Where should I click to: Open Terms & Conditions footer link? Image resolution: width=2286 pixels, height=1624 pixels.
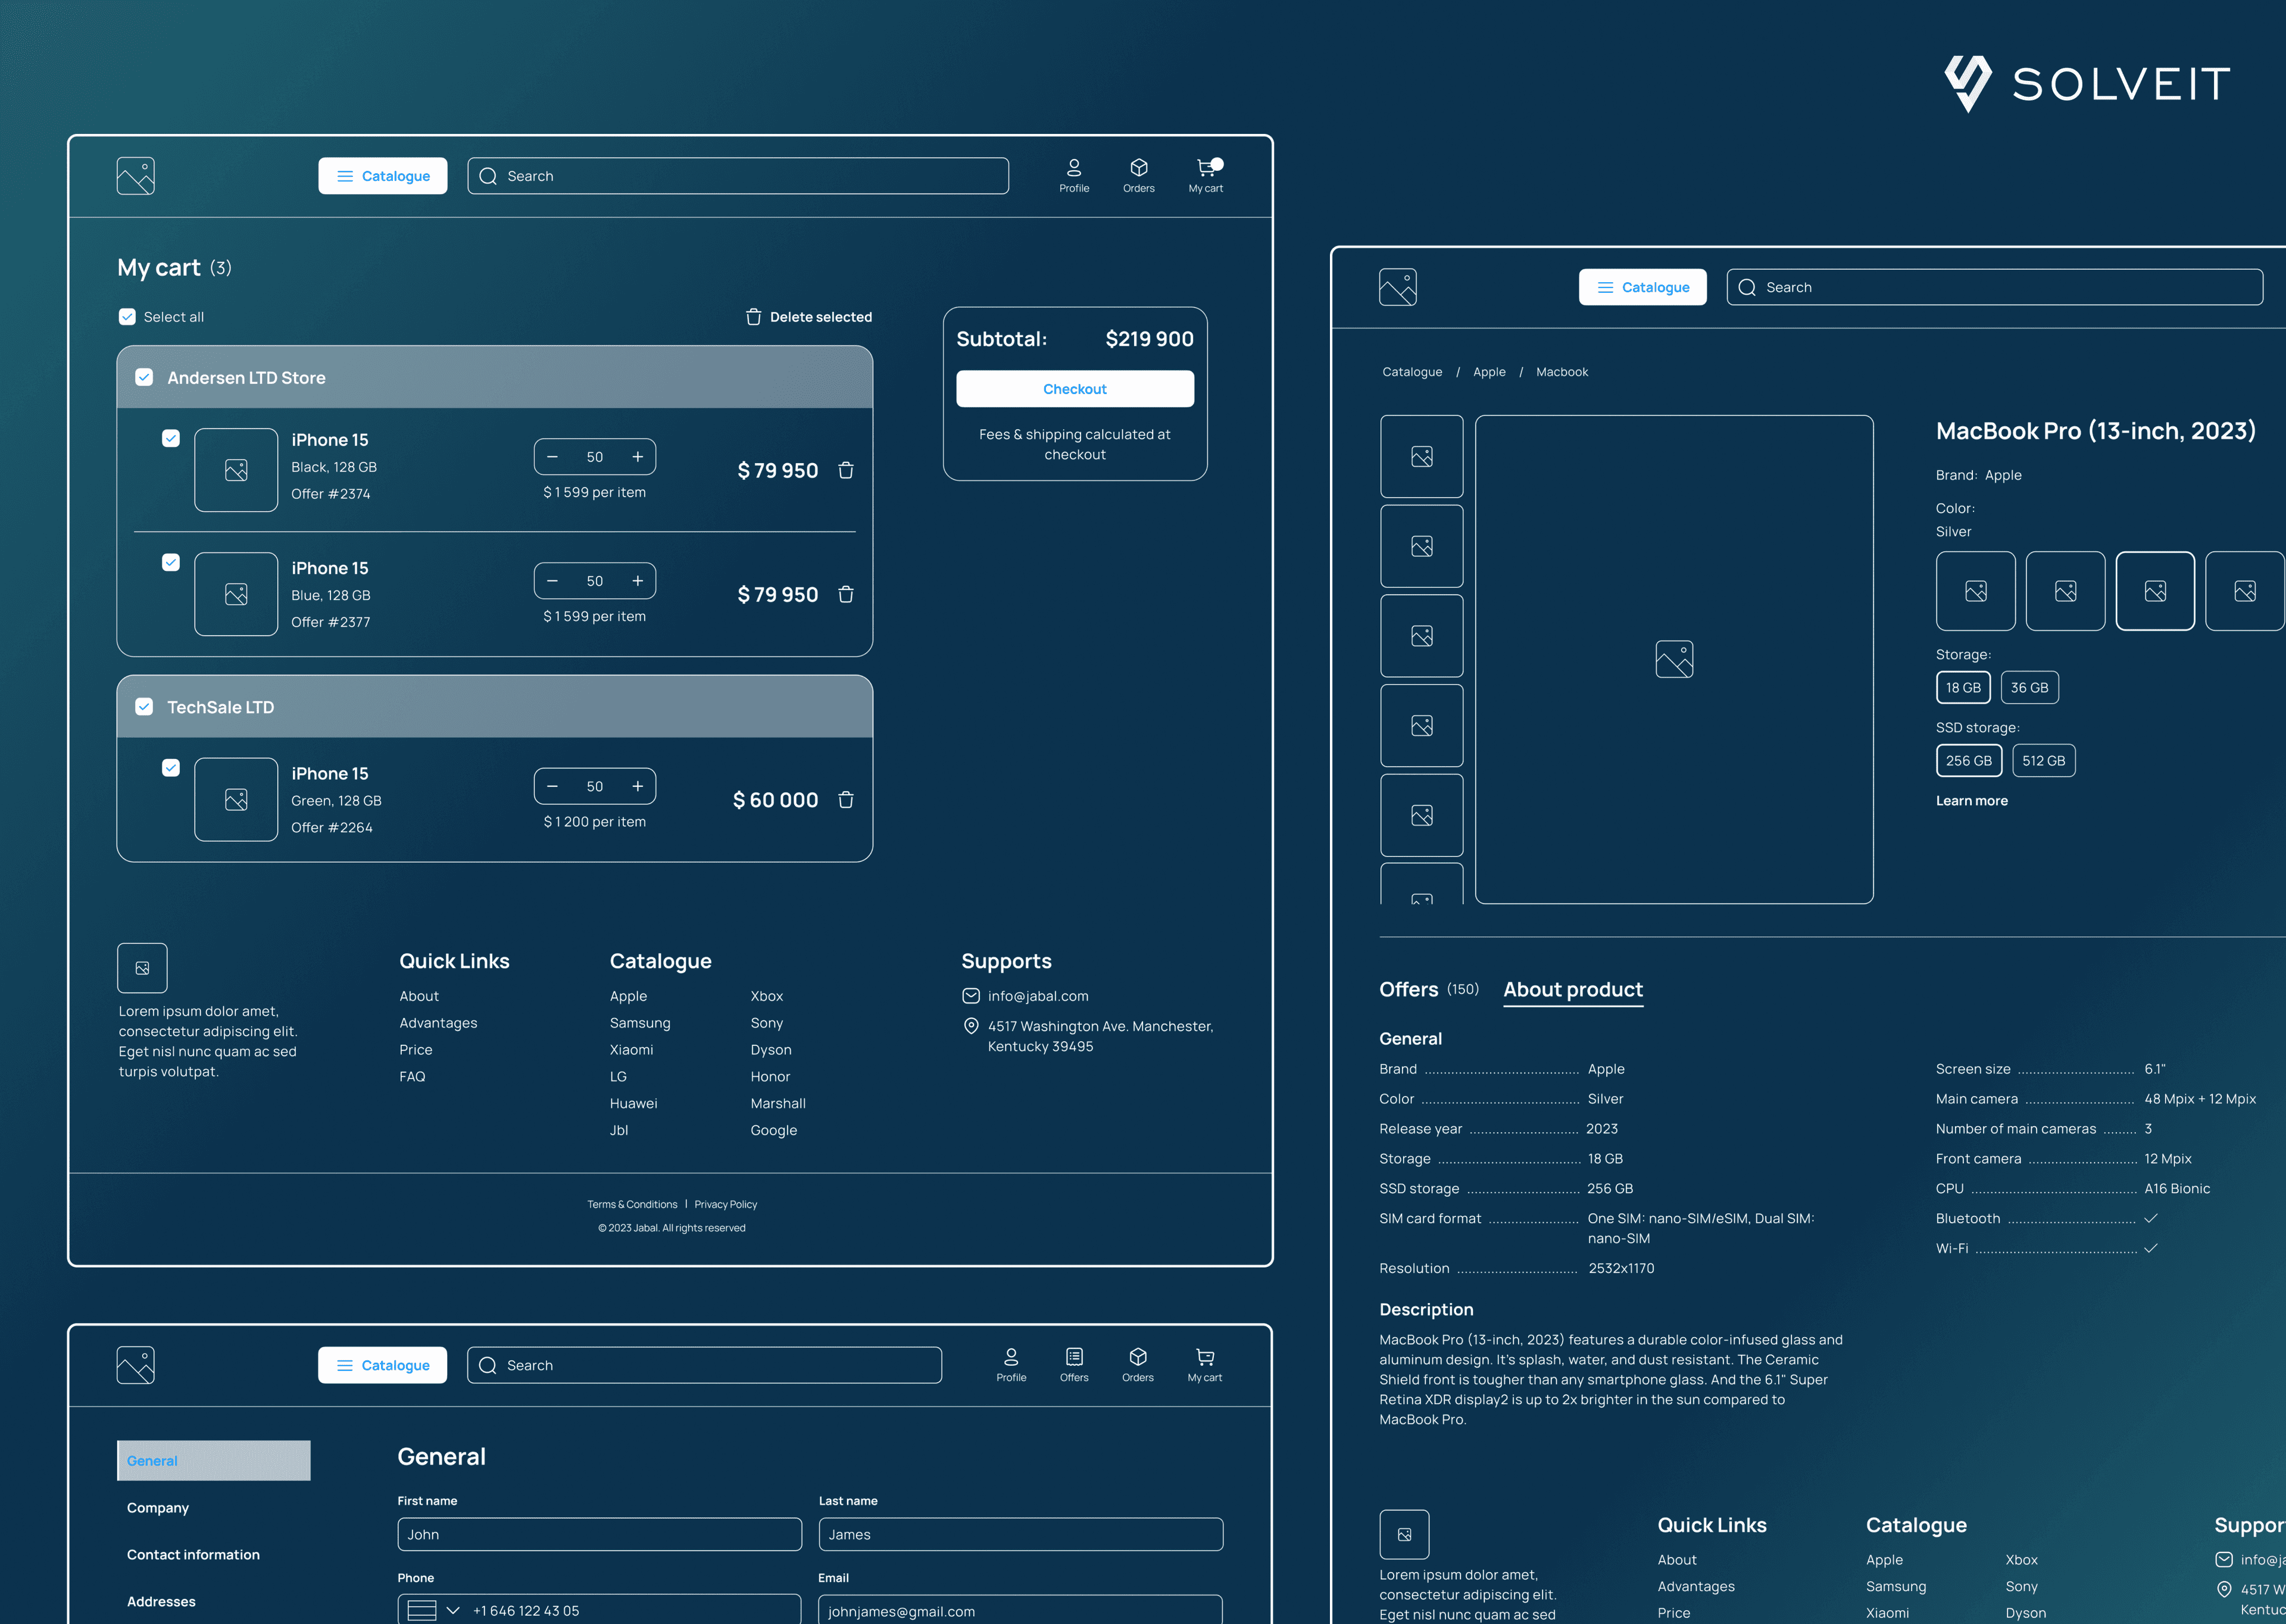click(x=632, y=1205)
